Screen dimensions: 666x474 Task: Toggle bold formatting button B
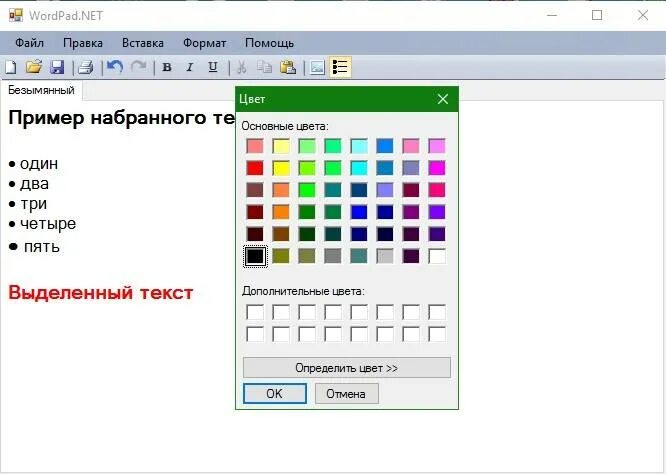167,67
